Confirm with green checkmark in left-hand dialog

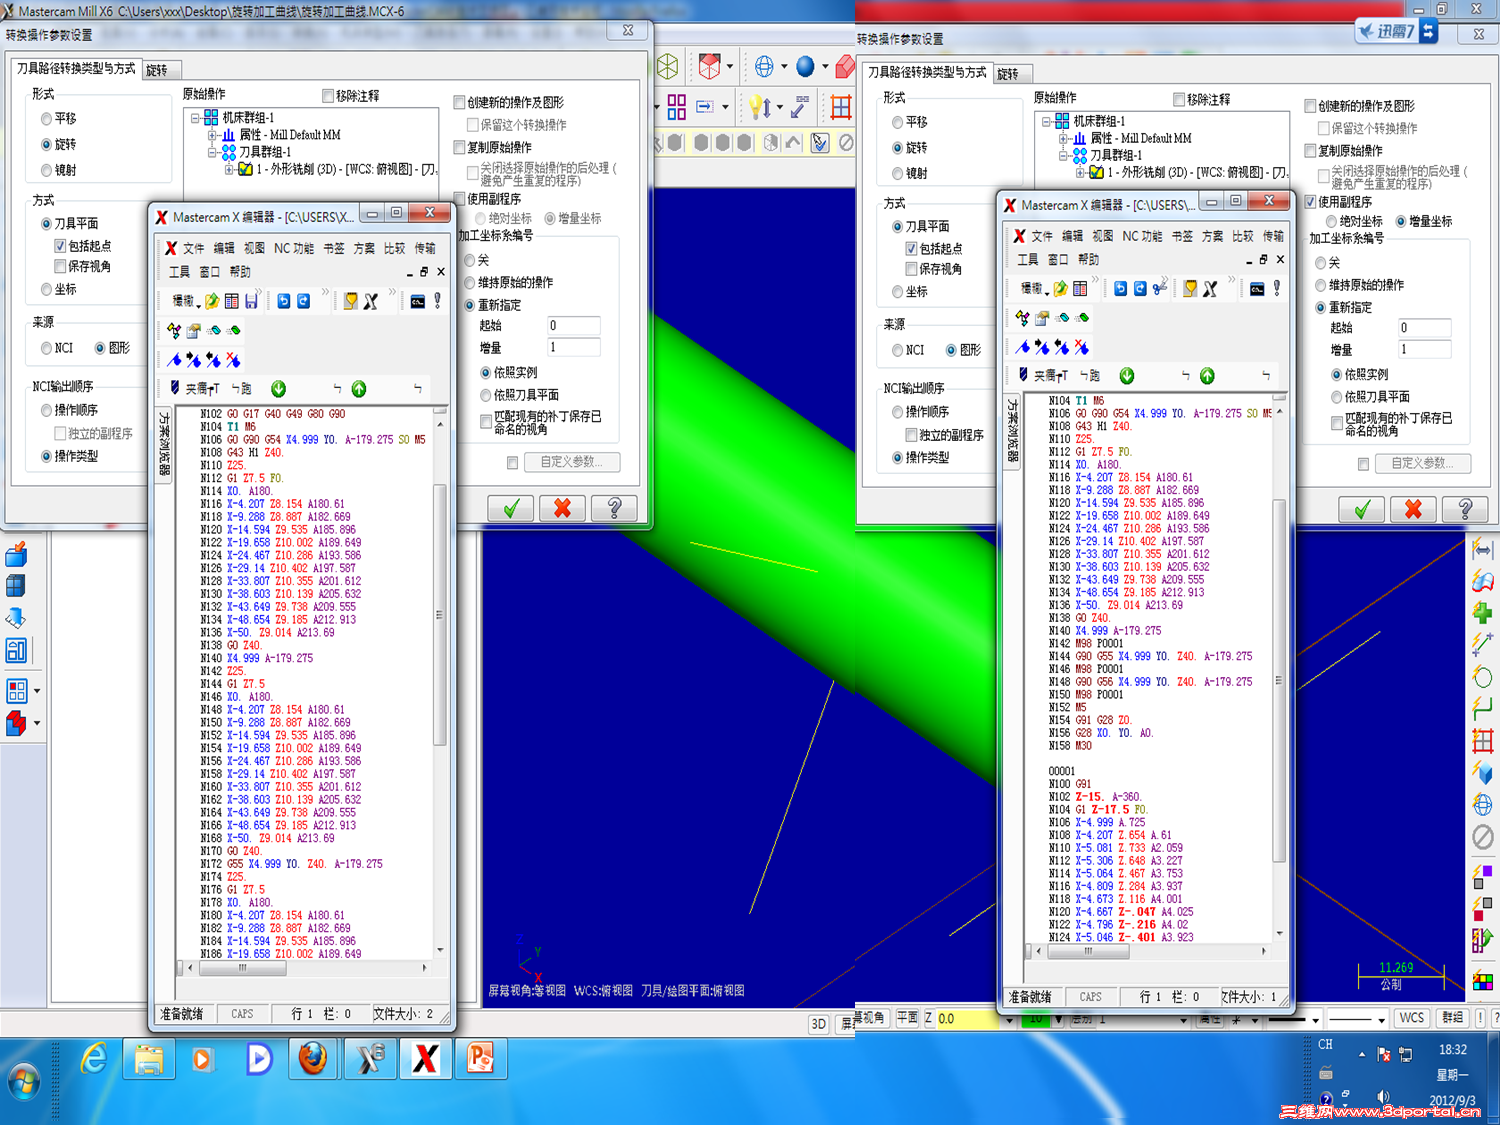pyautogui.click(x=511, y=508)
